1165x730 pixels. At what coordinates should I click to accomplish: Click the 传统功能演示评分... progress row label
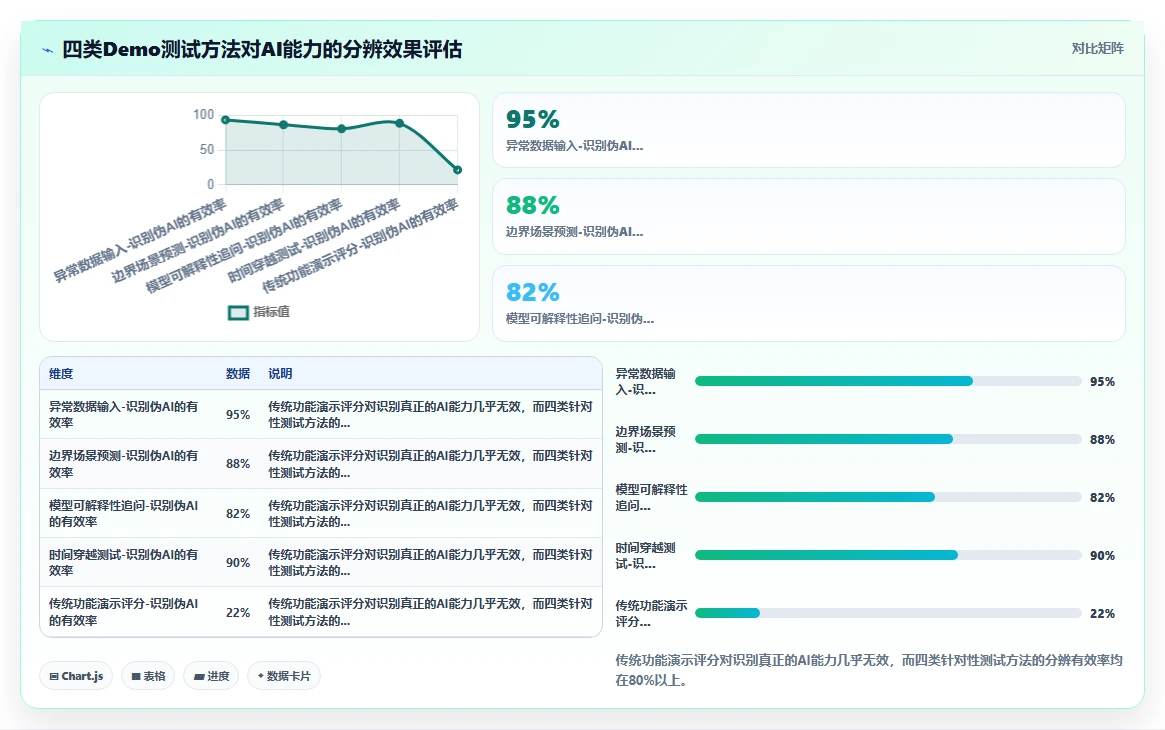click(x=652, y=613)
